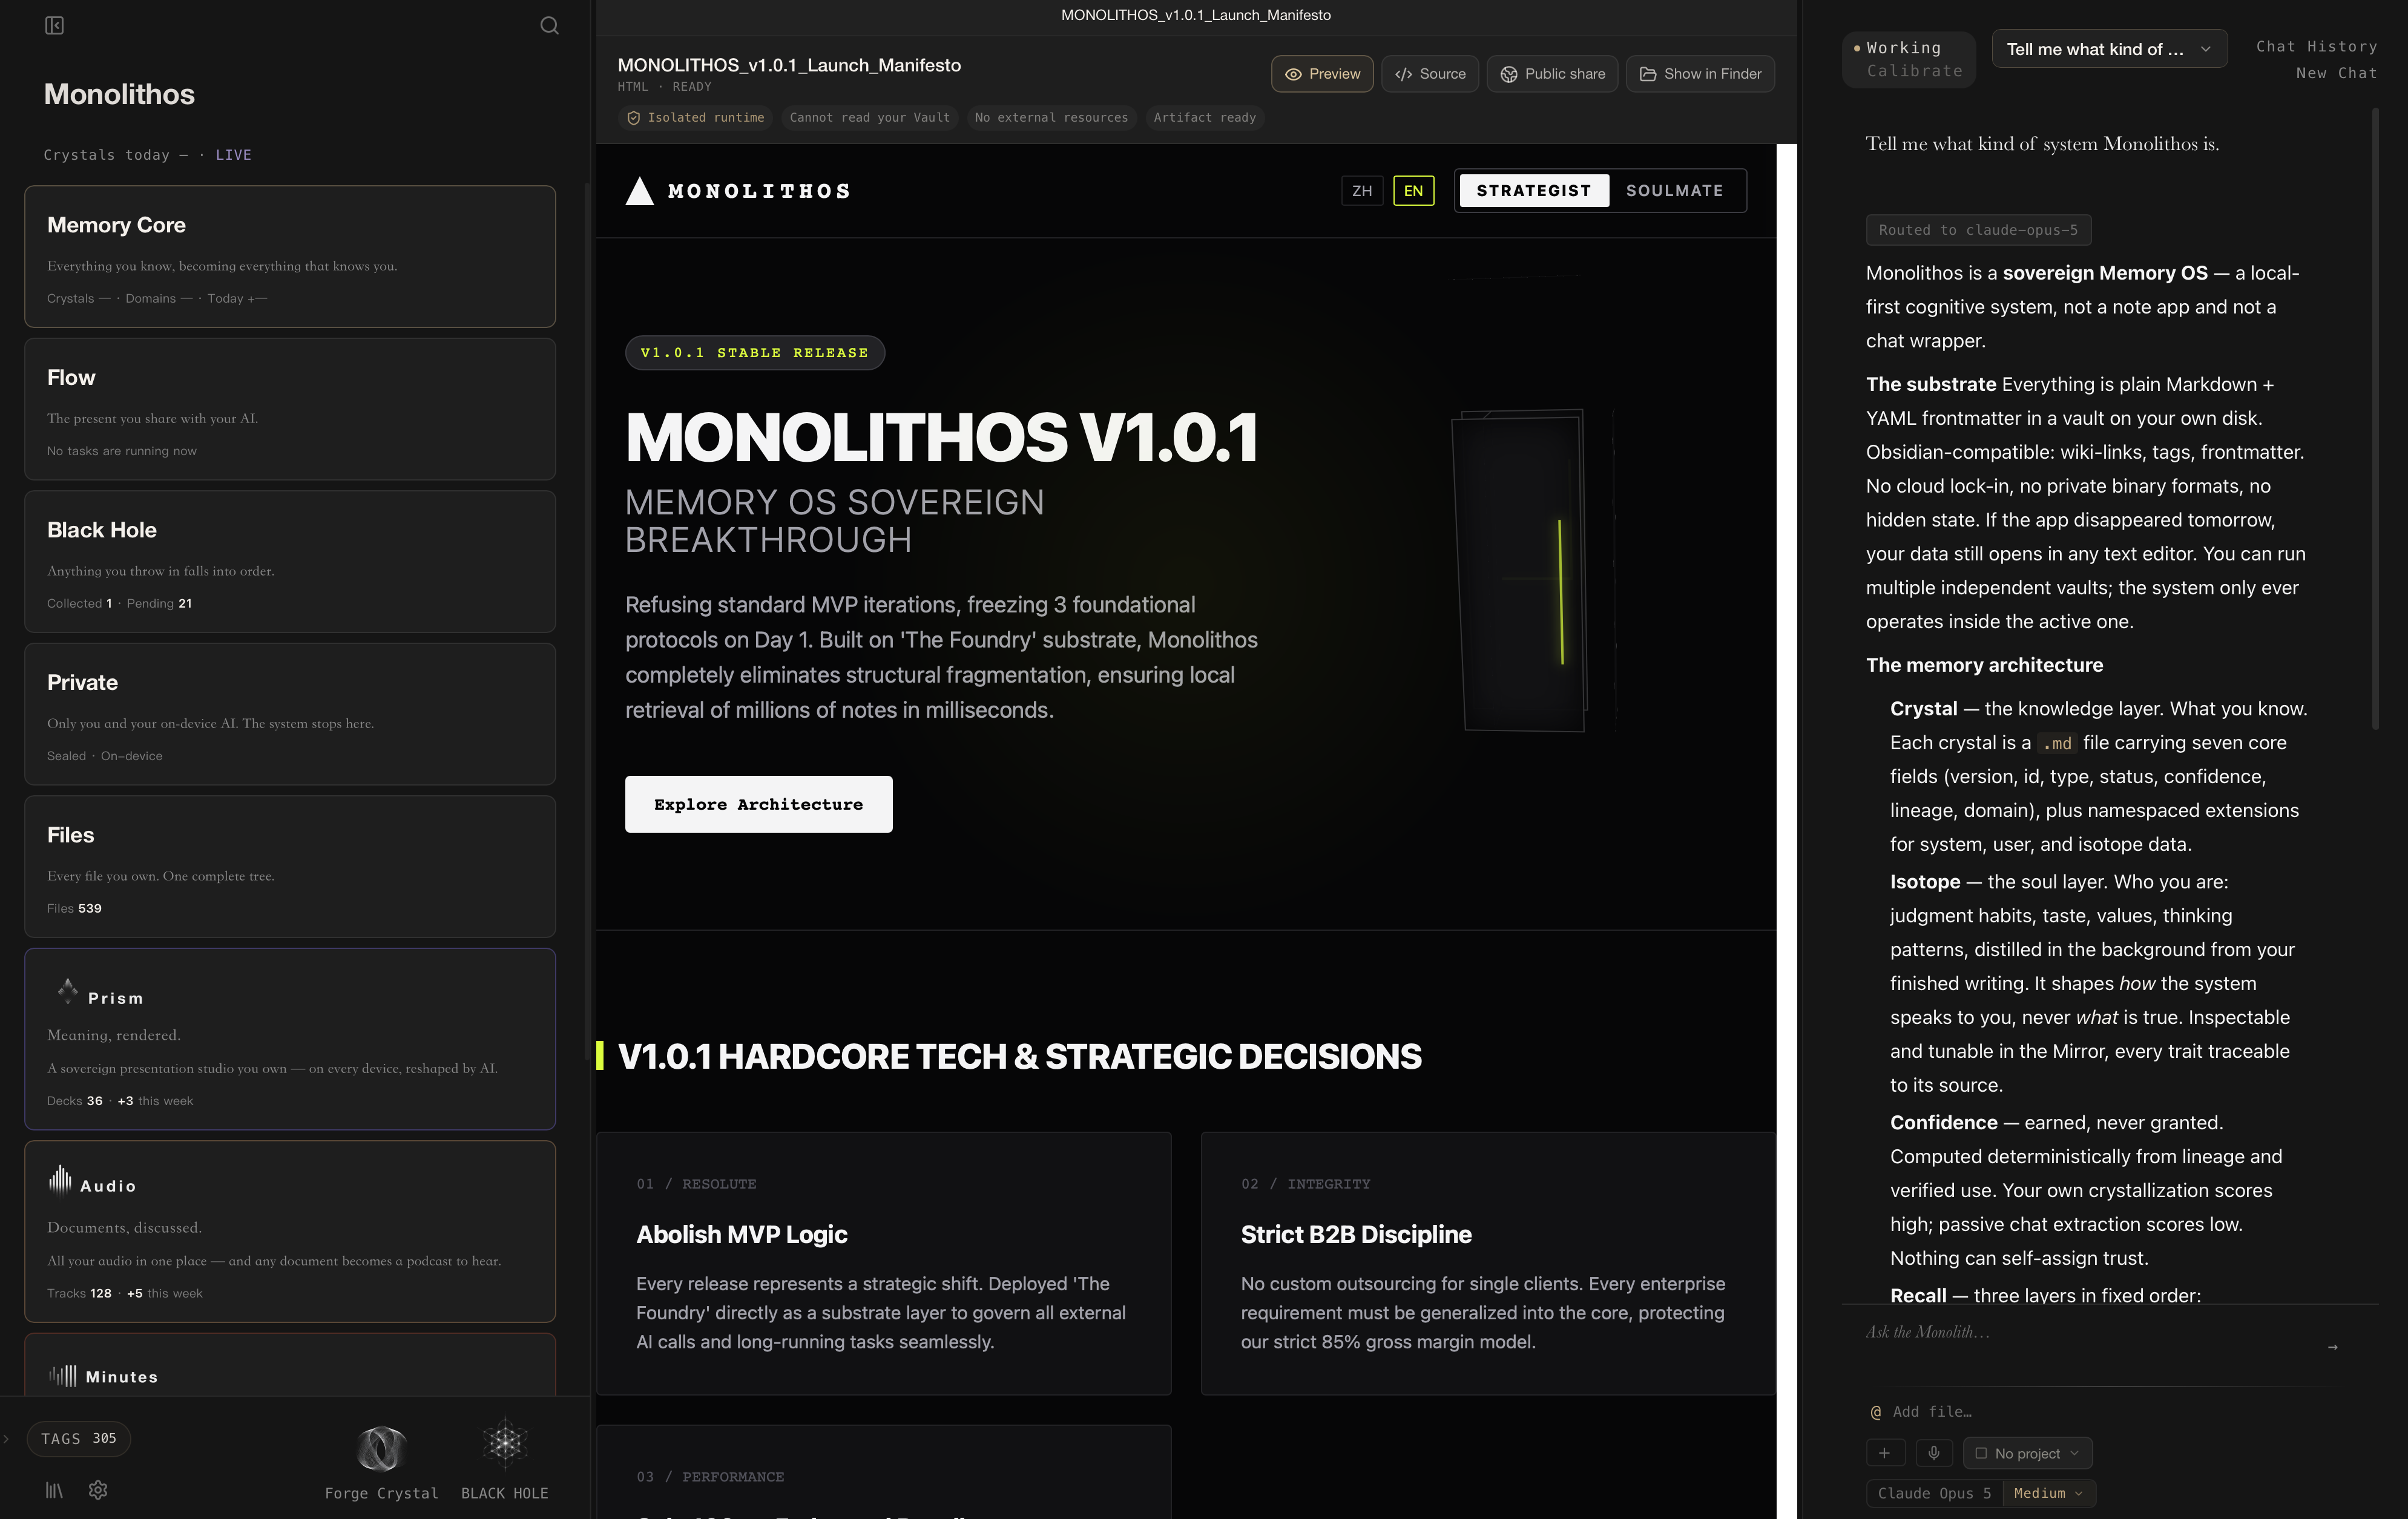Switch to Preview view
The image size is (2408, 1519).
pos(1322,74)
